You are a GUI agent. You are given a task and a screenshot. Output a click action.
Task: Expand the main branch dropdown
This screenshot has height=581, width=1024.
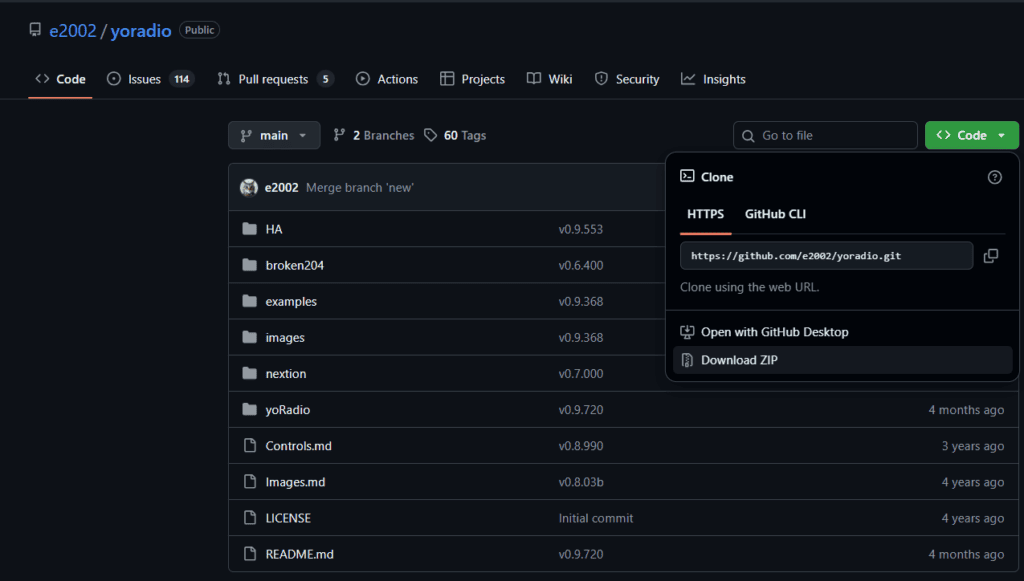274,135
